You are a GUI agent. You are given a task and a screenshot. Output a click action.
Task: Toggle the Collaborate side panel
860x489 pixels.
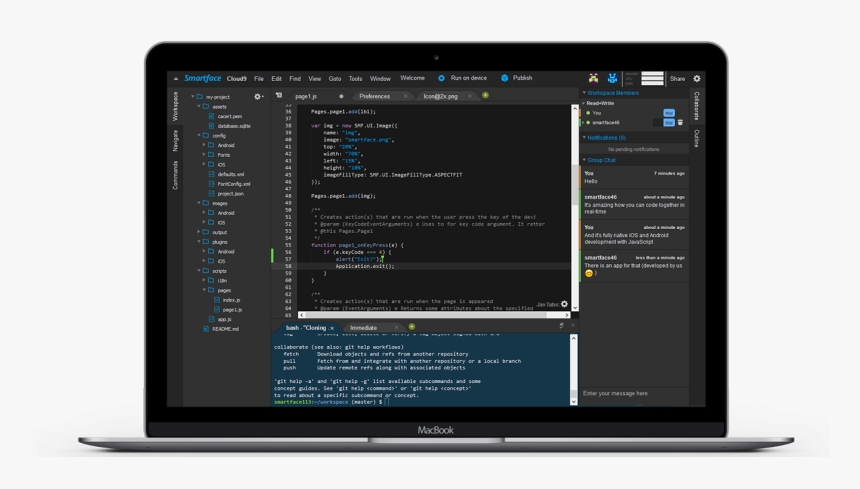click(697, 106)
